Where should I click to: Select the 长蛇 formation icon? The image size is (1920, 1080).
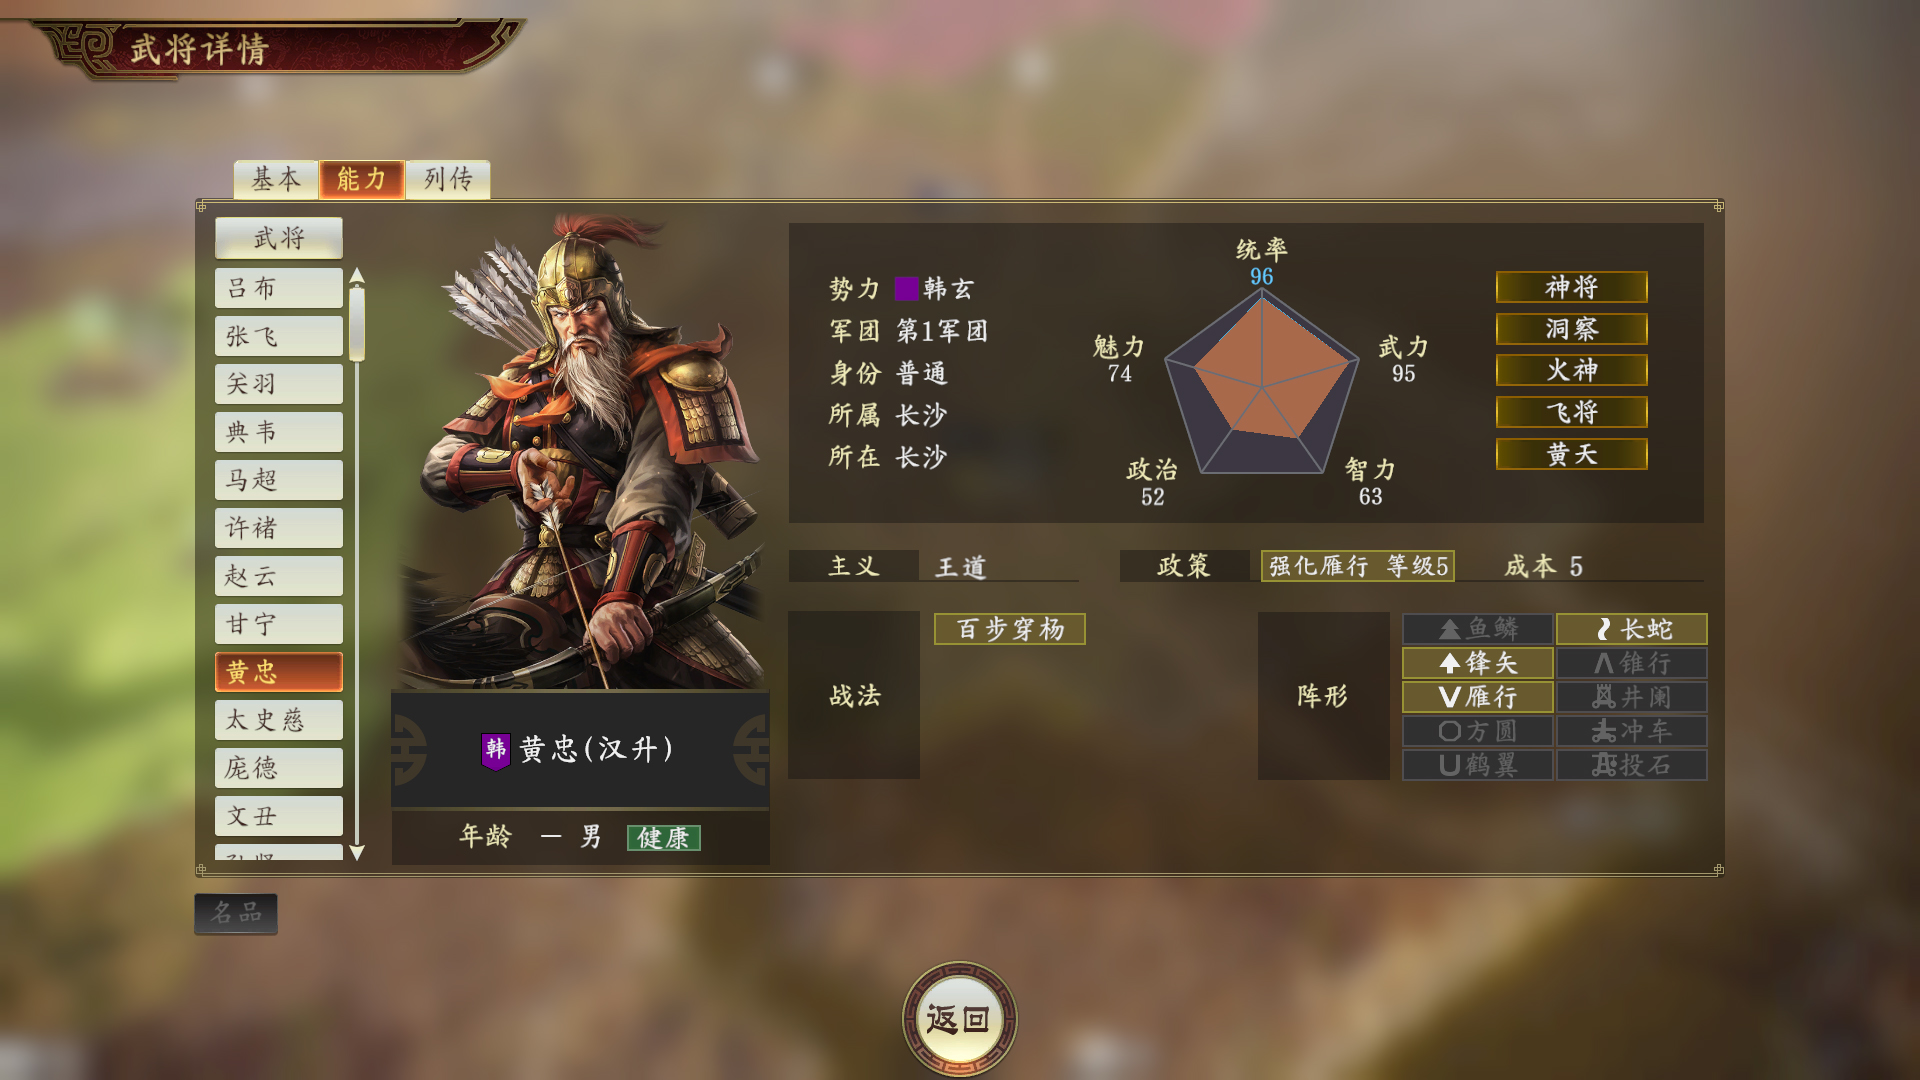(1631, 629)
